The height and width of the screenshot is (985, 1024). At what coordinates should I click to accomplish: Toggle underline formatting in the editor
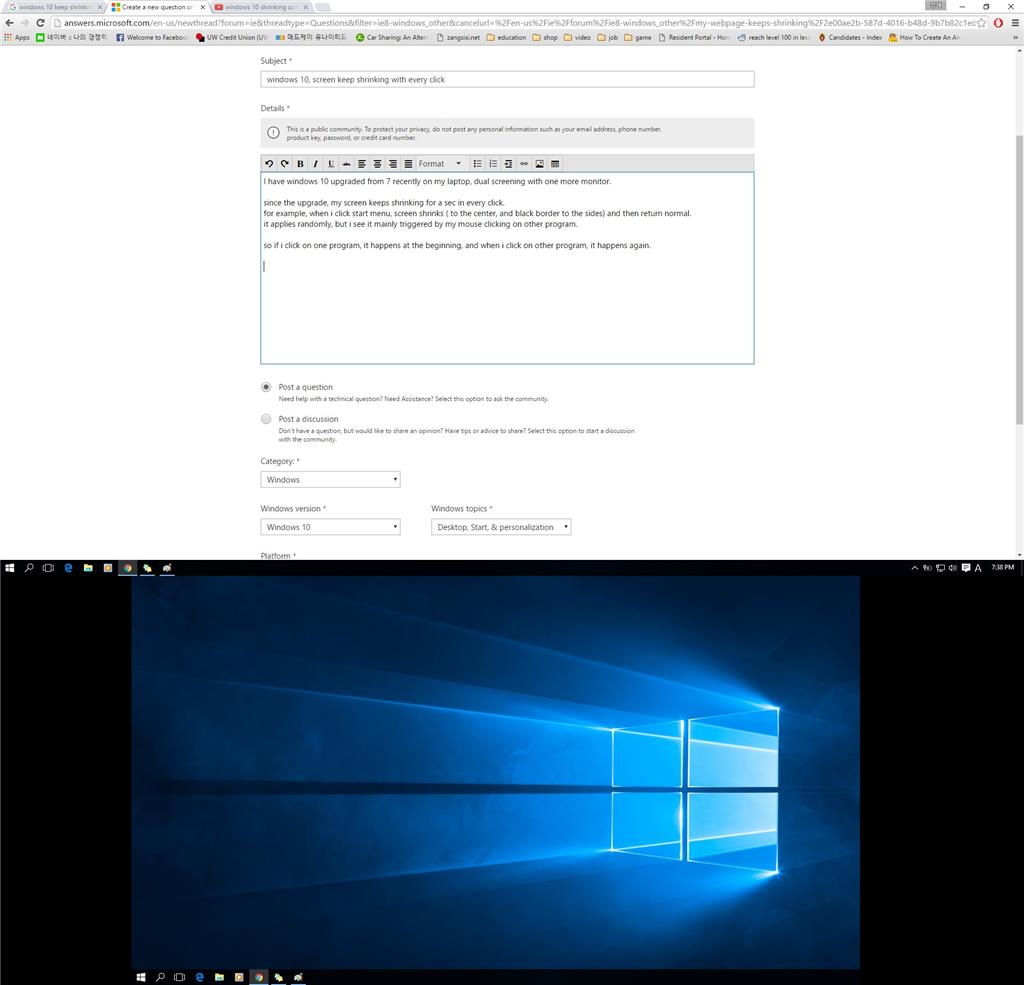[331, 164]
